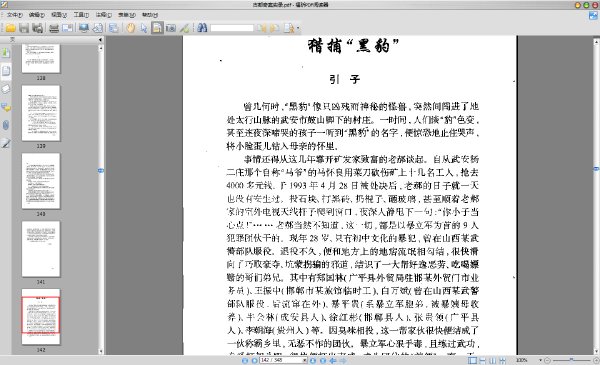Go to the previous page using the status bar button
Image resolution: width=600 pixels, height=365 pixels.
pos(254,360)
